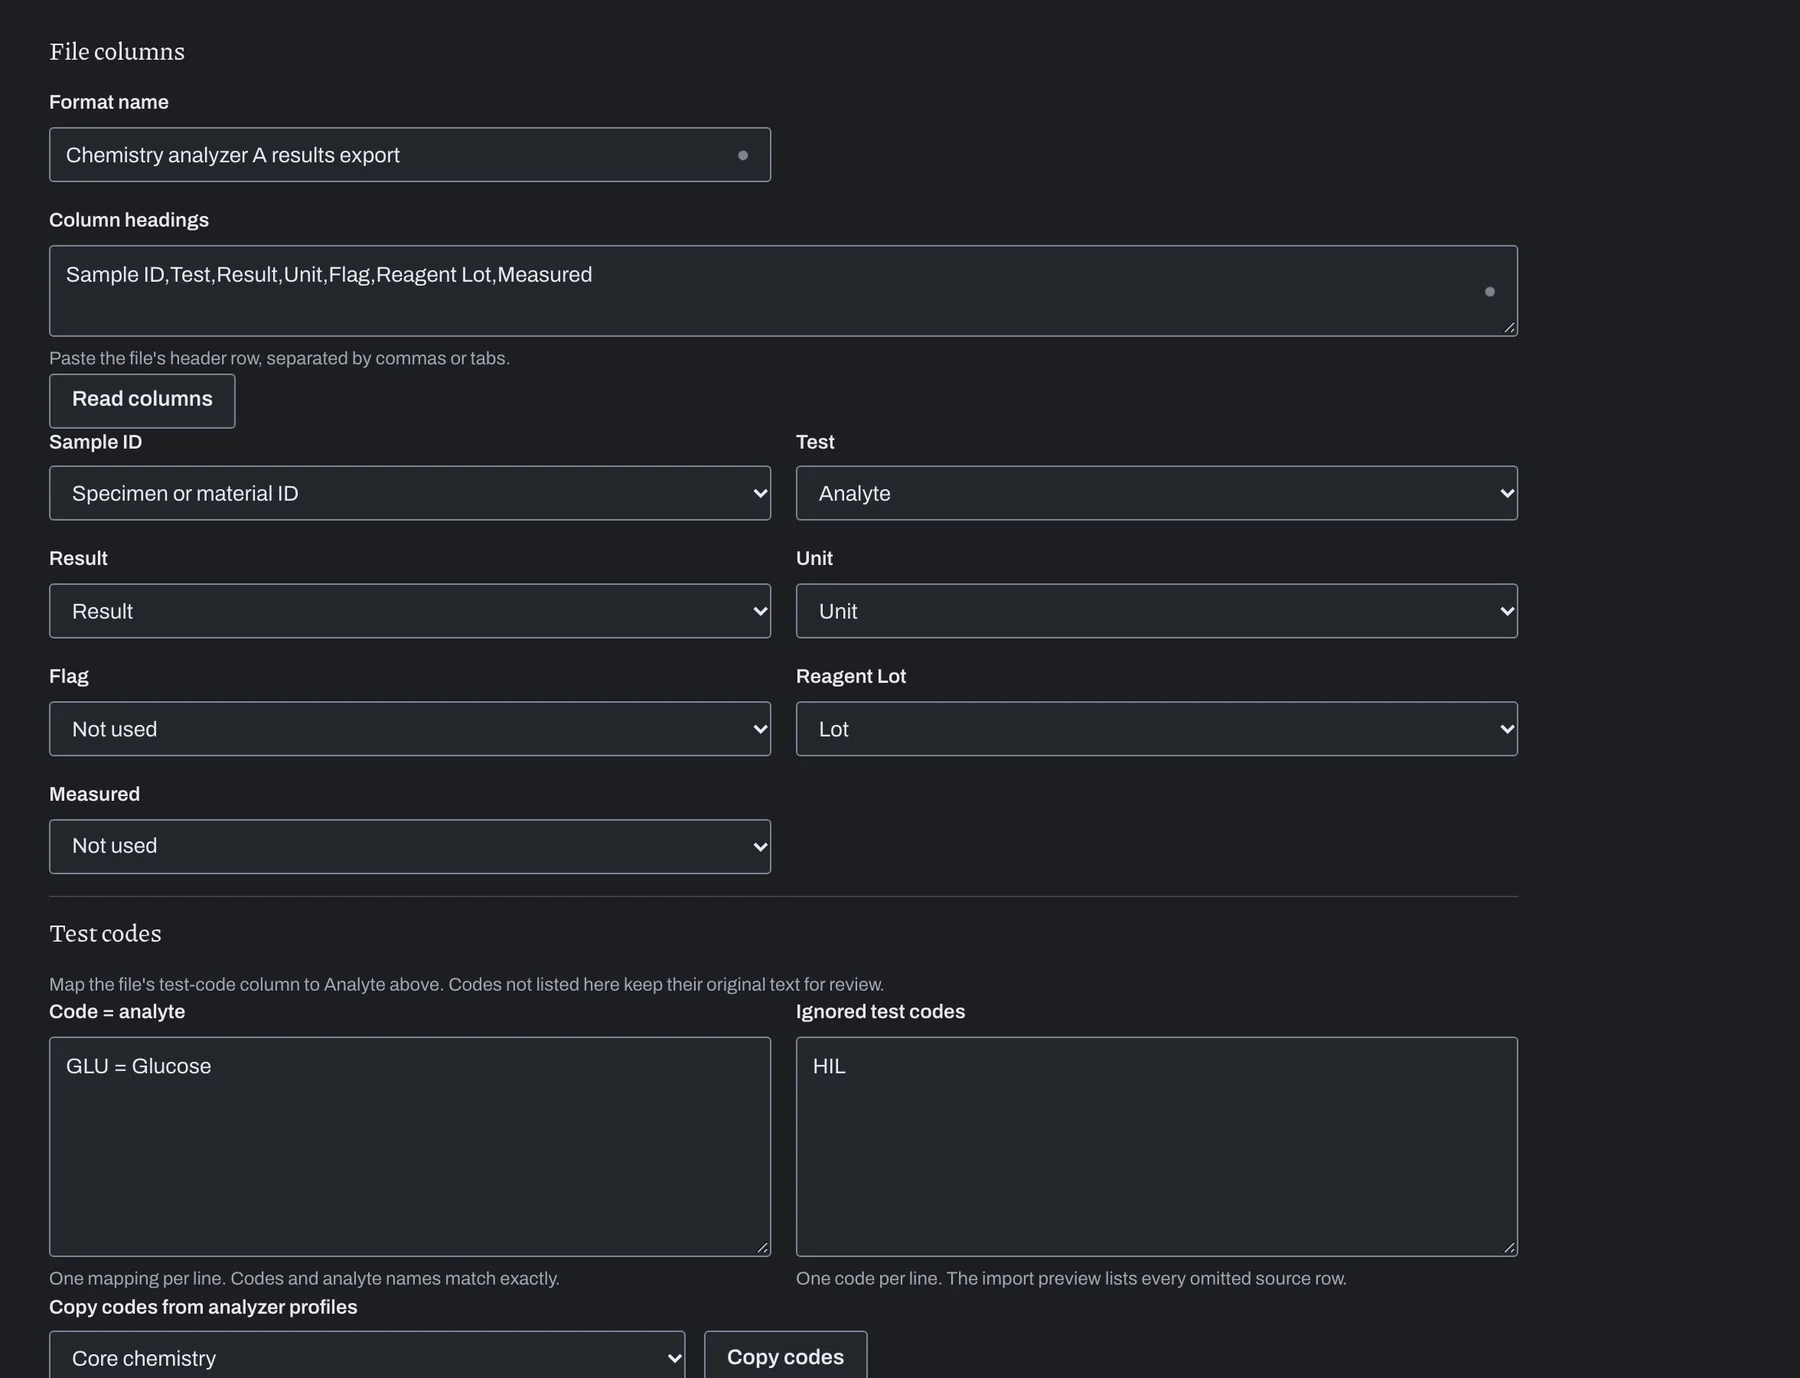Click the File columns section heading

117,52
